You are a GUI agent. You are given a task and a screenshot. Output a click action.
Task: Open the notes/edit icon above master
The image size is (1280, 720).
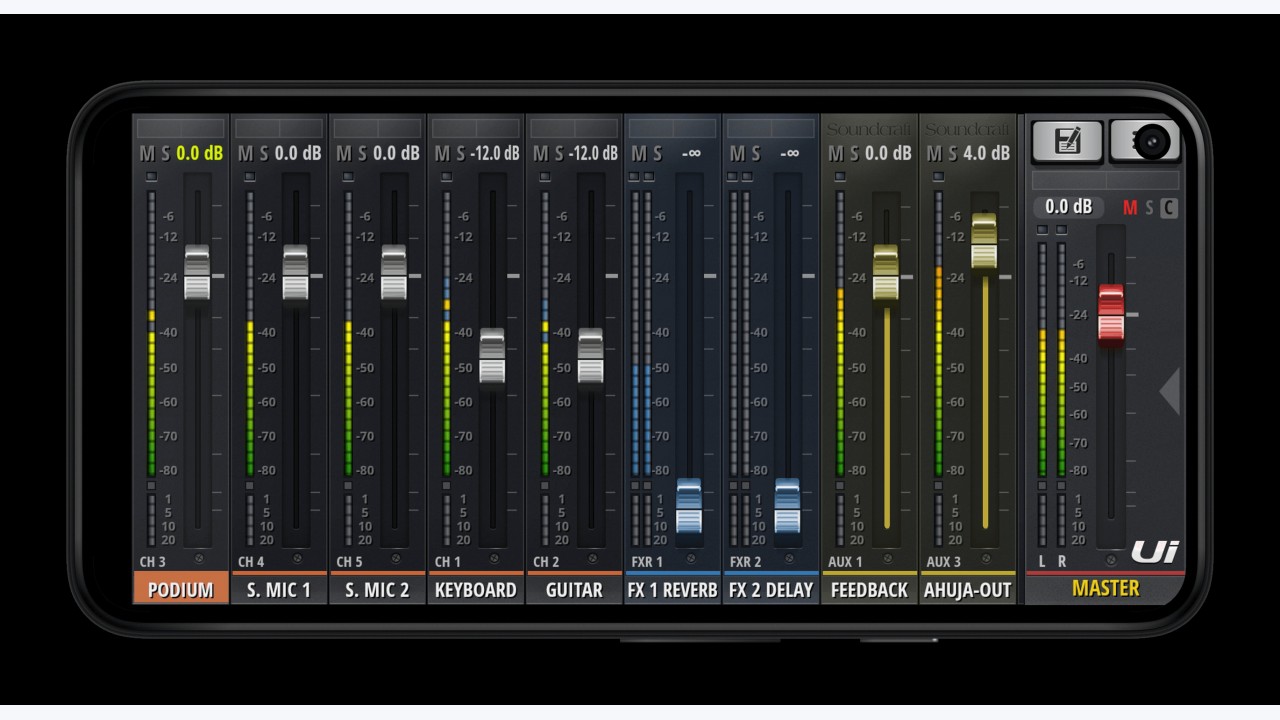pyautogui.click(x=1067, y=142)
